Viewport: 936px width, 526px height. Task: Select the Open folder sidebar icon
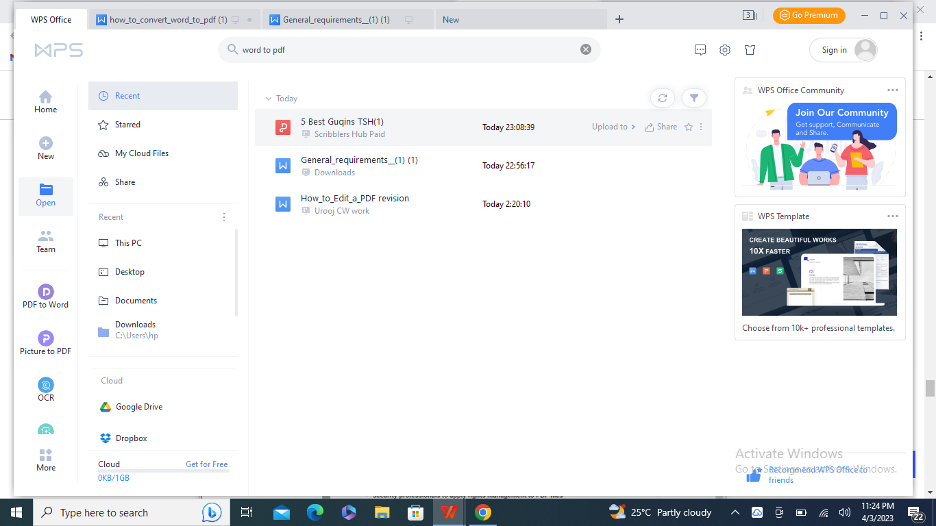[45, 195]
